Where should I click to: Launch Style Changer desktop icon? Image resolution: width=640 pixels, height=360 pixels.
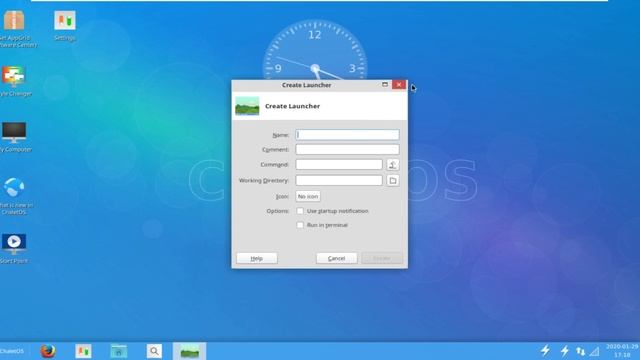coord(15,81)
